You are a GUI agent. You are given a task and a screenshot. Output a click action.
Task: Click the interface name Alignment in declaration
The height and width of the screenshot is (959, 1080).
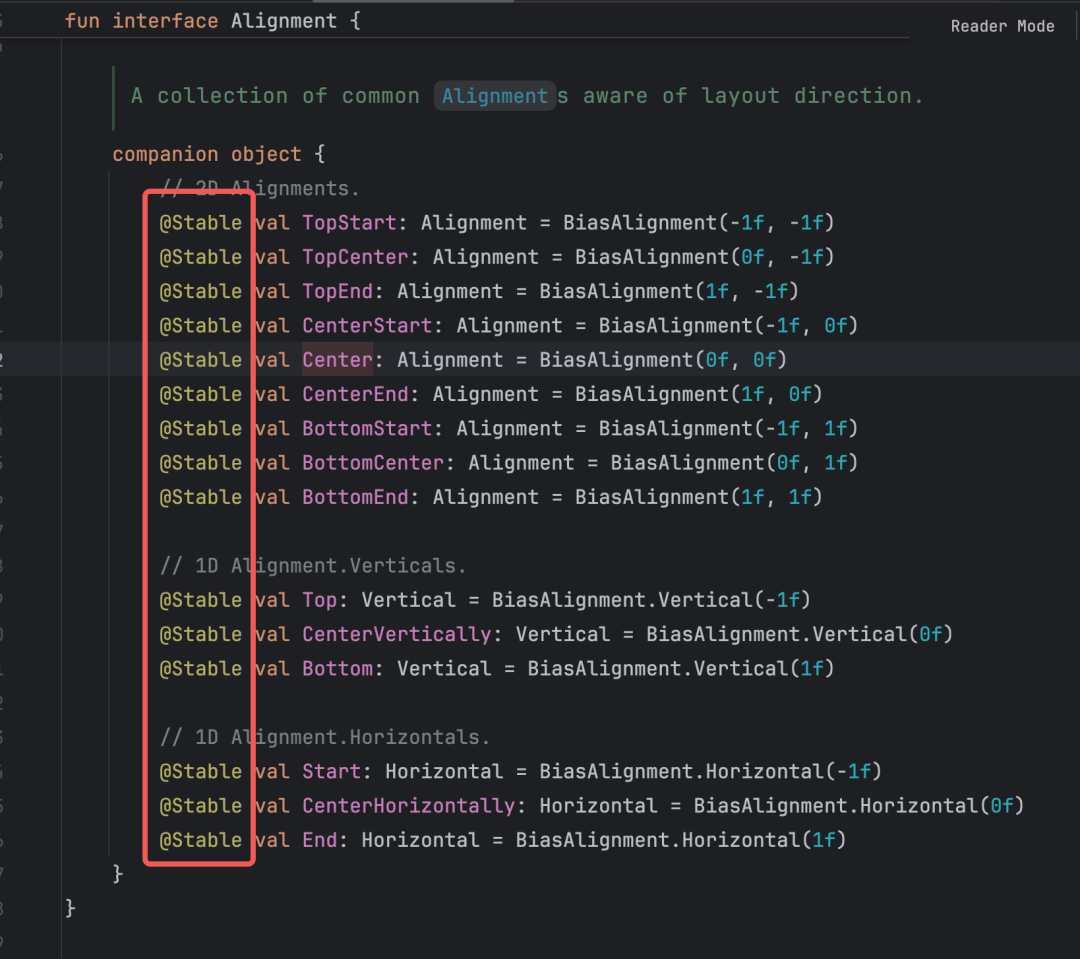tap(284, 21)
